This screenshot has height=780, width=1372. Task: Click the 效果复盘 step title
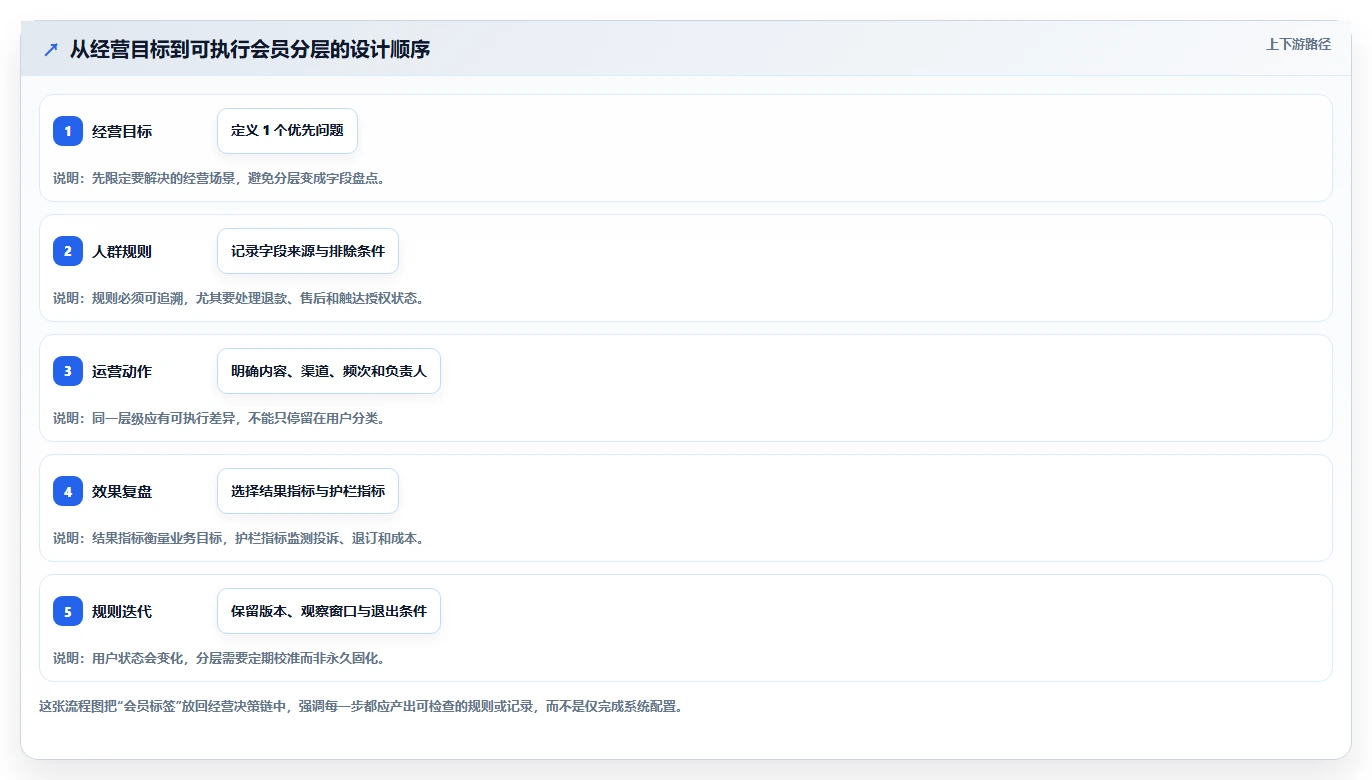pyautogui.click(x=122, y=491)
